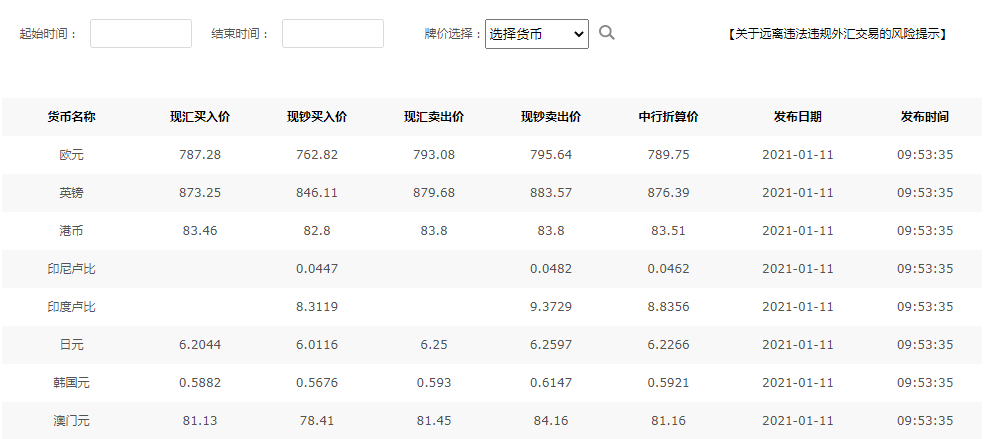Click the value 0.0482 in 印尼卢比 row
The image size is (997, 439).
[551, 268]
